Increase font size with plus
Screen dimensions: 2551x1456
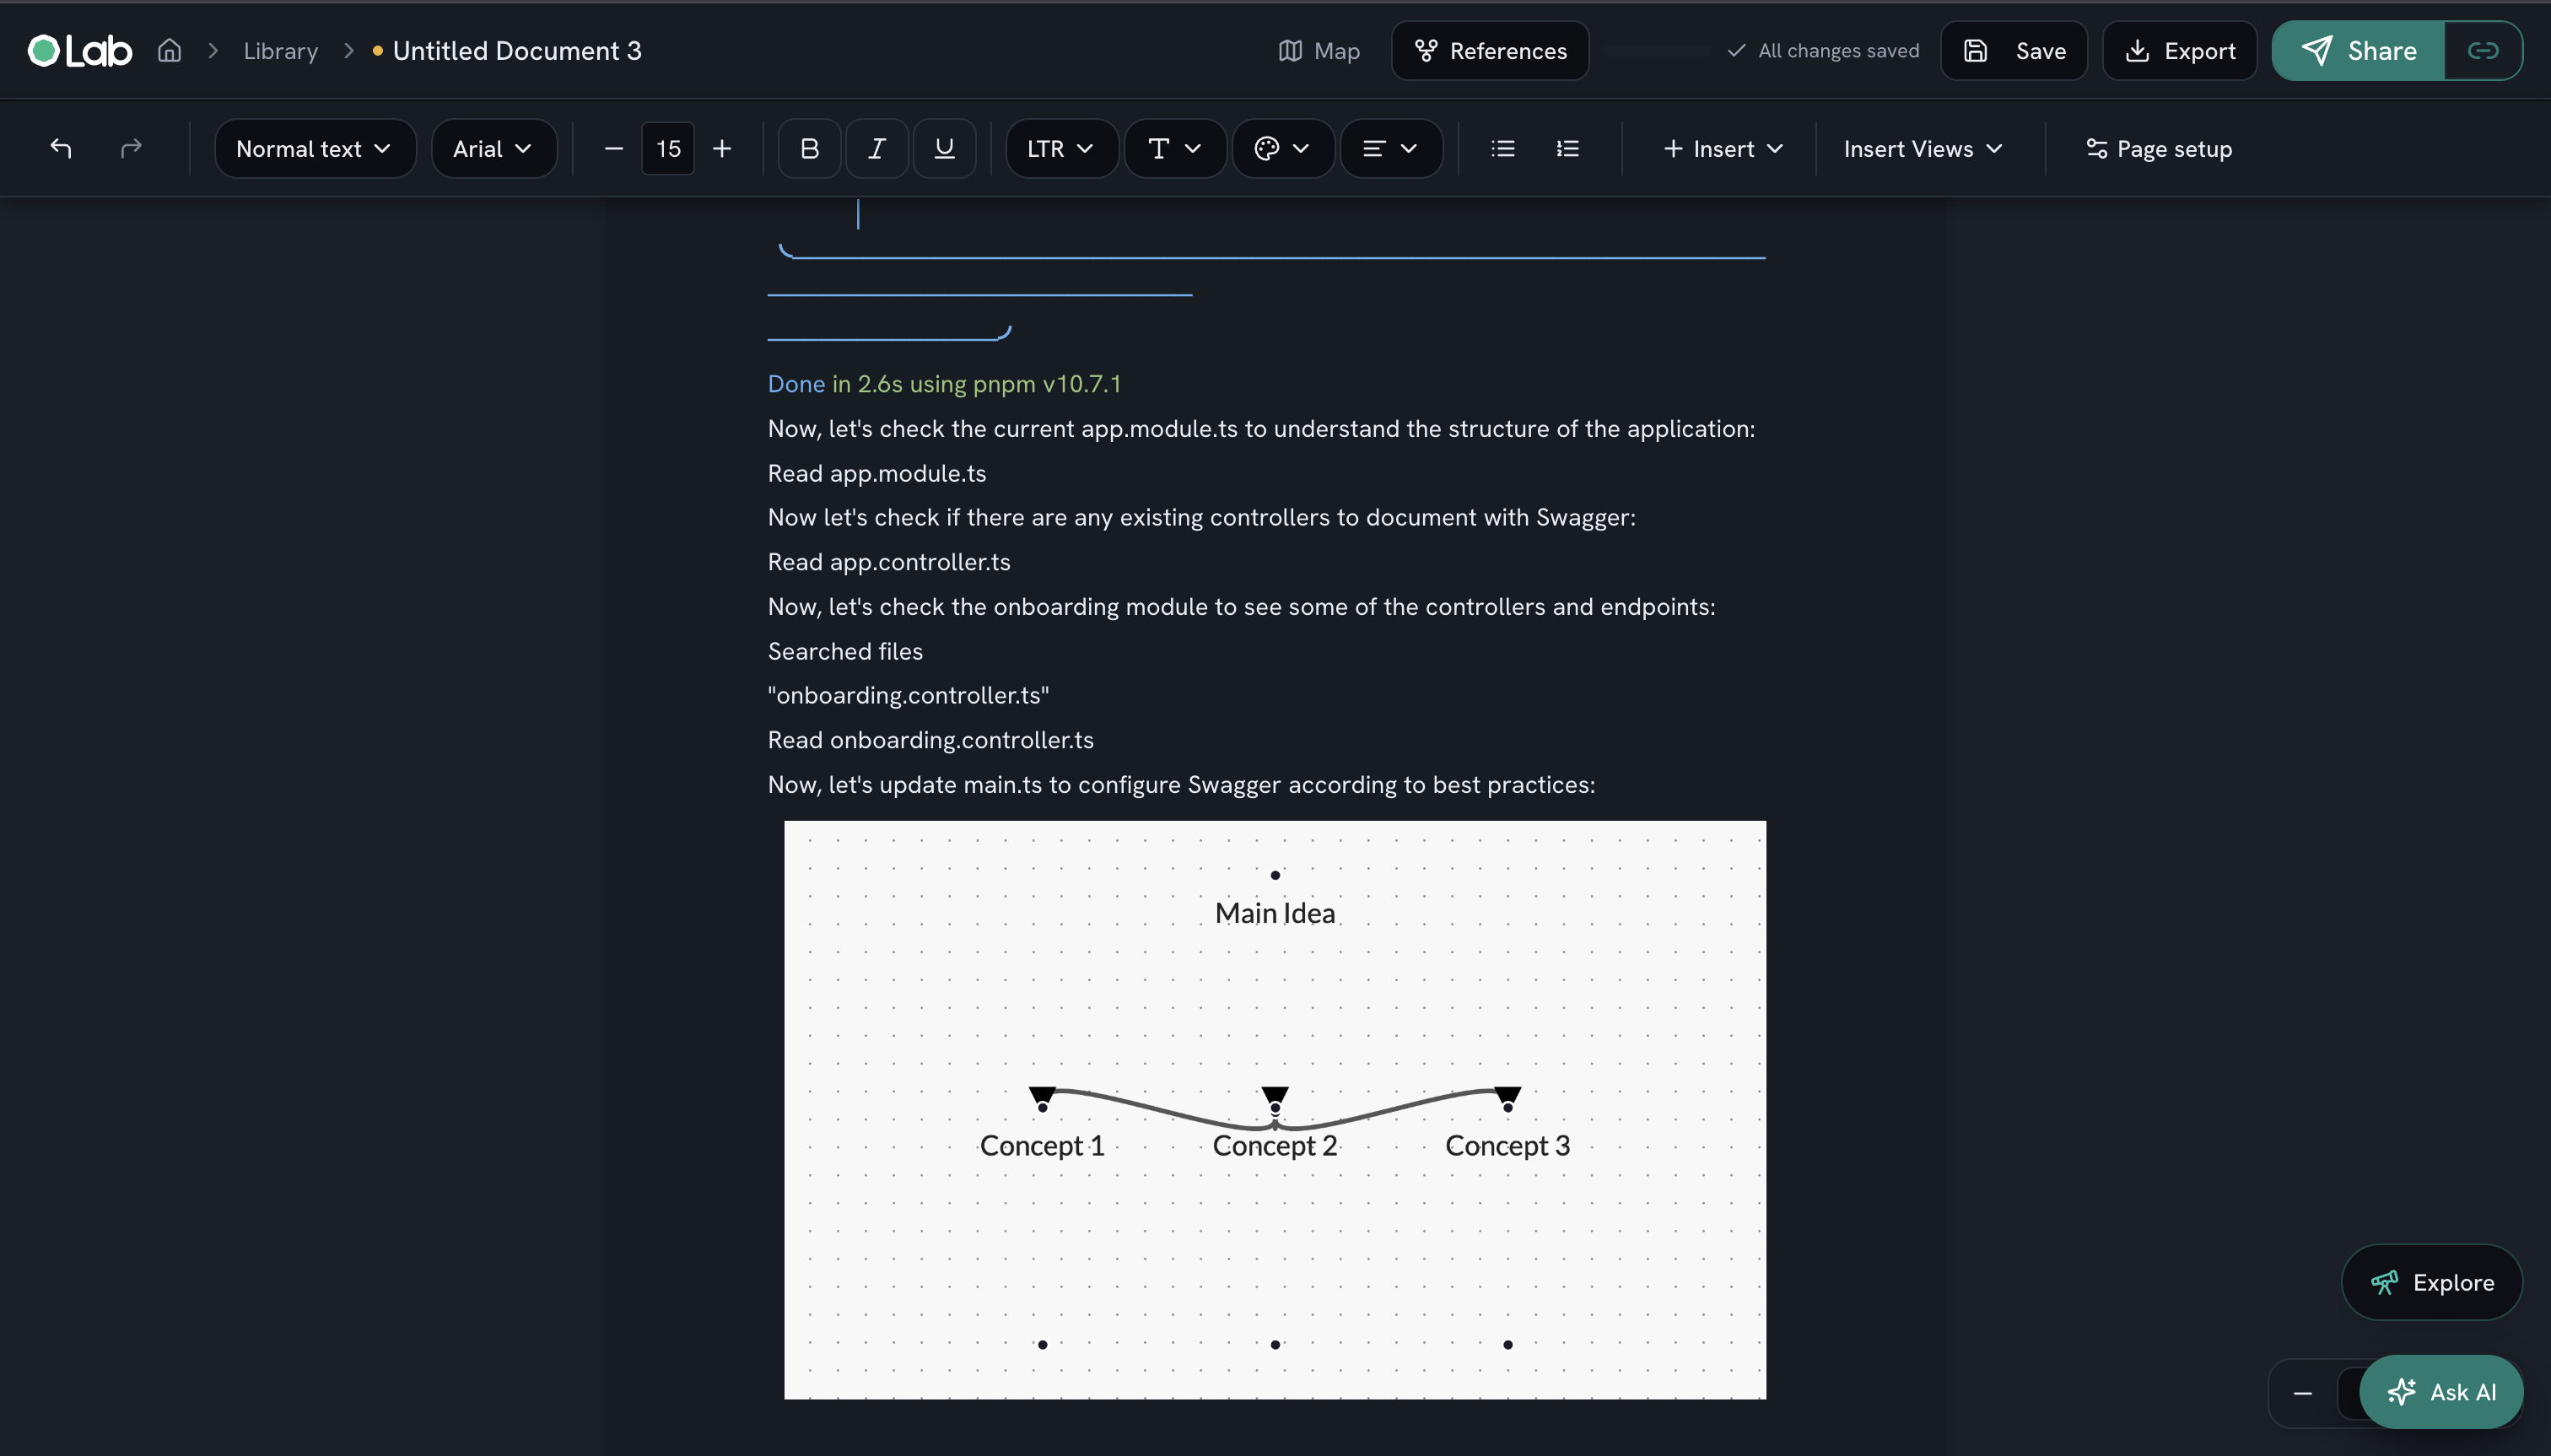pyautogui.click(x=722, y=149)
